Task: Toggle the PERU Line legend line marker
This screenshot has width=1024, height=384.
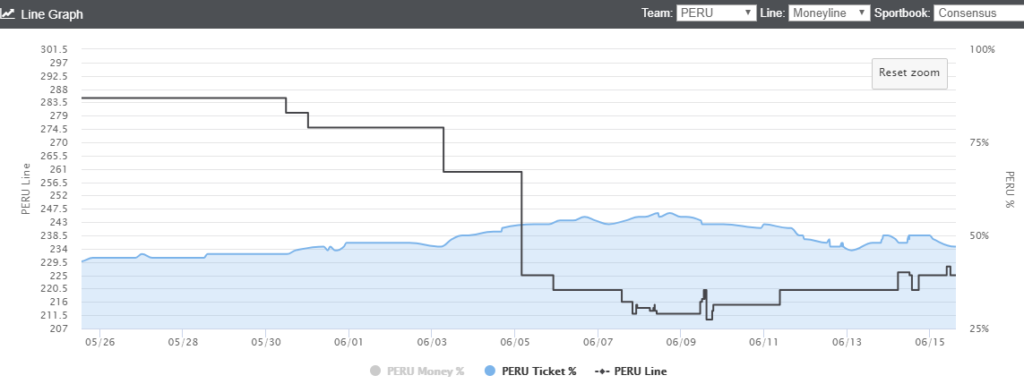Action: tap(601, 371)
